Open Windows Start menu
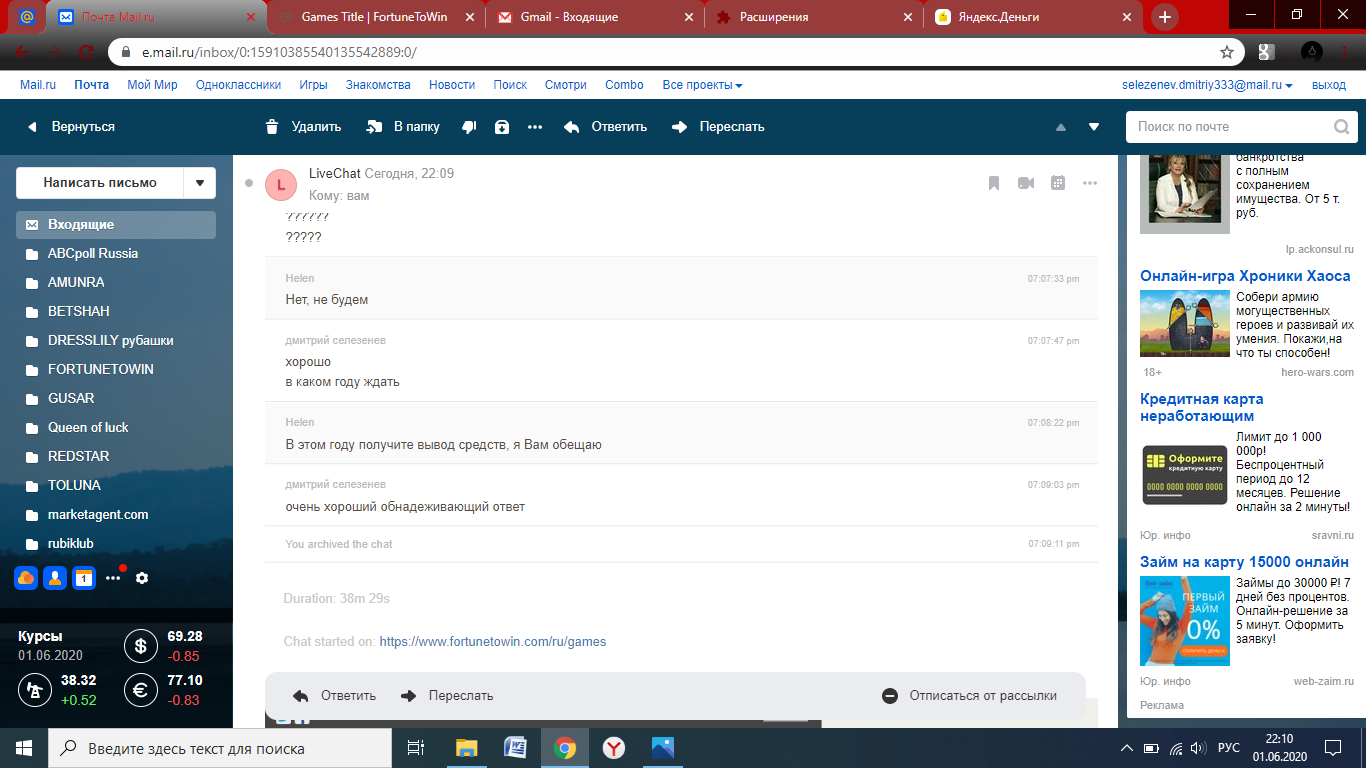Image resolution: width=1366 pixels, height=768 pixels. (x=24, y=748)
